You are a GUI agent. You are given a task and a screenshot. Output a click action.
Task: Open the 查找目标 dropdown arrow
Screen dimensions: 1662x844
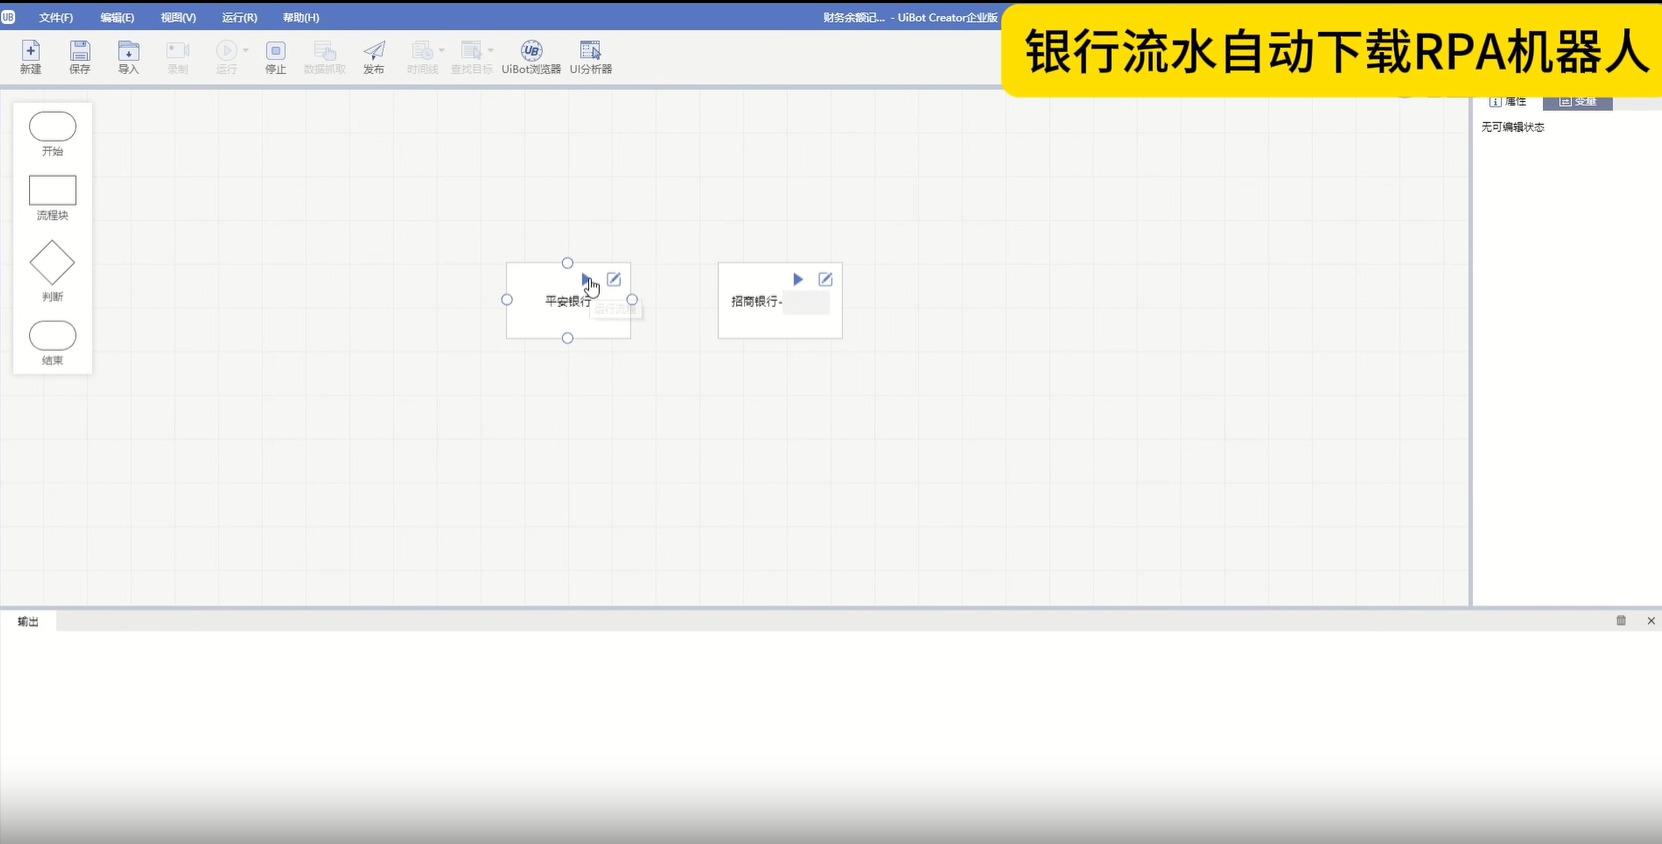click(x=491, y=50)
